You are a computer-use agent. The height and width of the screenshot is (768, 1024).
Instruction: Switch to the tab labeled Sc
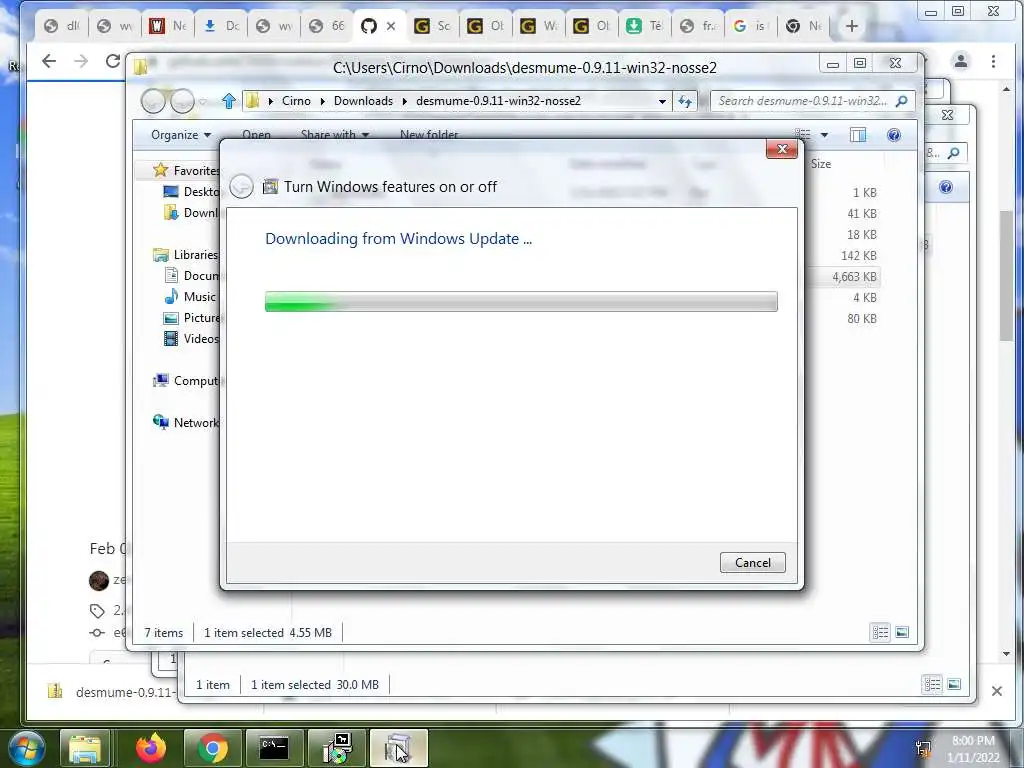432,26
